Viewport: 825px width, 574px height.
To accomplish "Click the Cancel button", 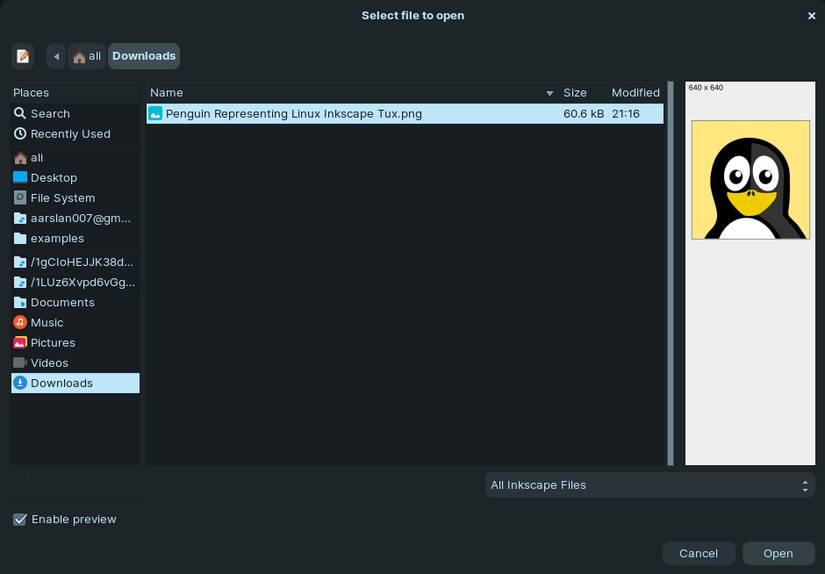I will 698,553.
